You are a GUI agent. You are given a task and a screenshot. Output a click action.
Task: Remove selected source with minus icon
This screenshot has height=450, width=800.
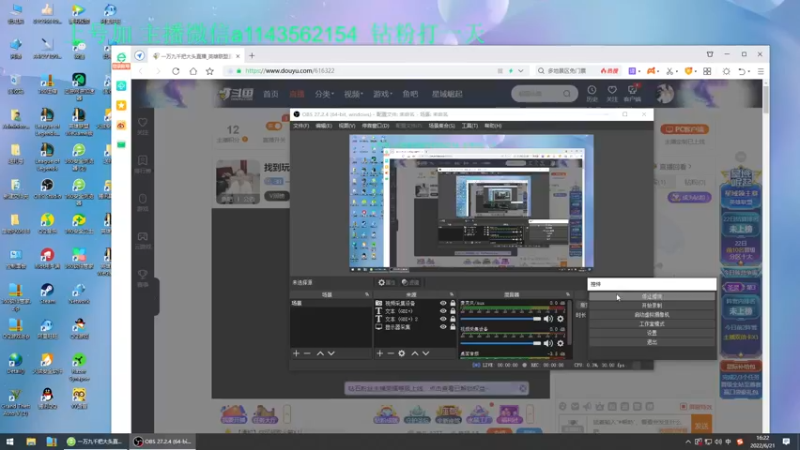[x=390, y=353]
